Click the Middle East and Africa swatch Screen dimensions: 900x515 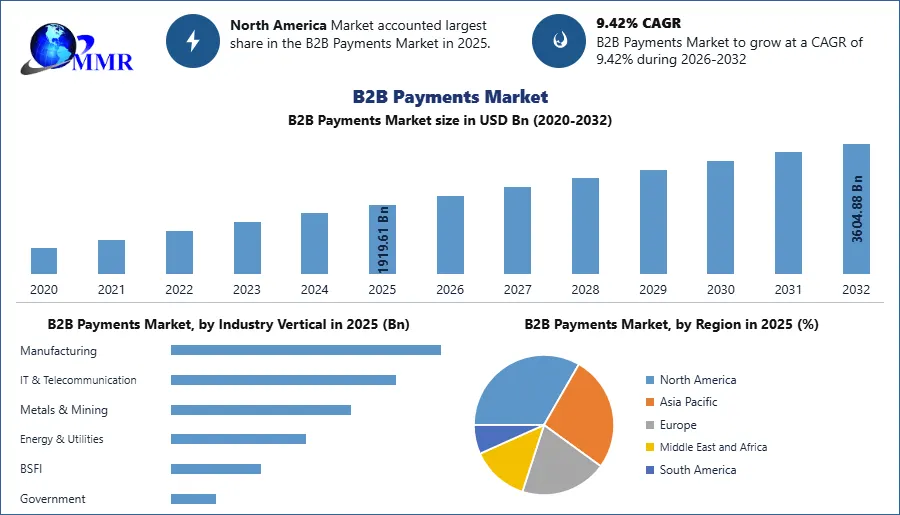click(650, 447)
